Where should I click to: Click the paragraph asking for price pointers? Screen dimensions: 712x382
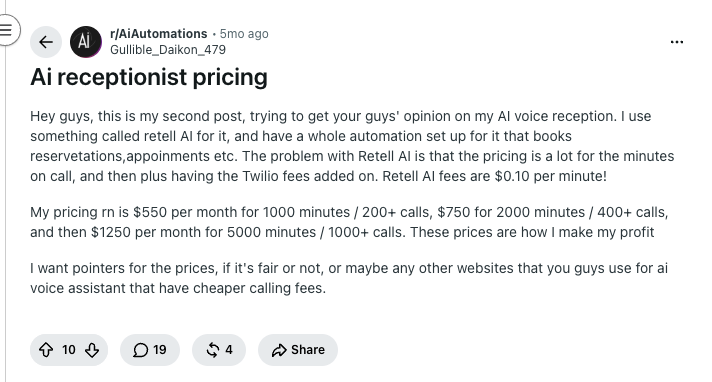(349, 278)
